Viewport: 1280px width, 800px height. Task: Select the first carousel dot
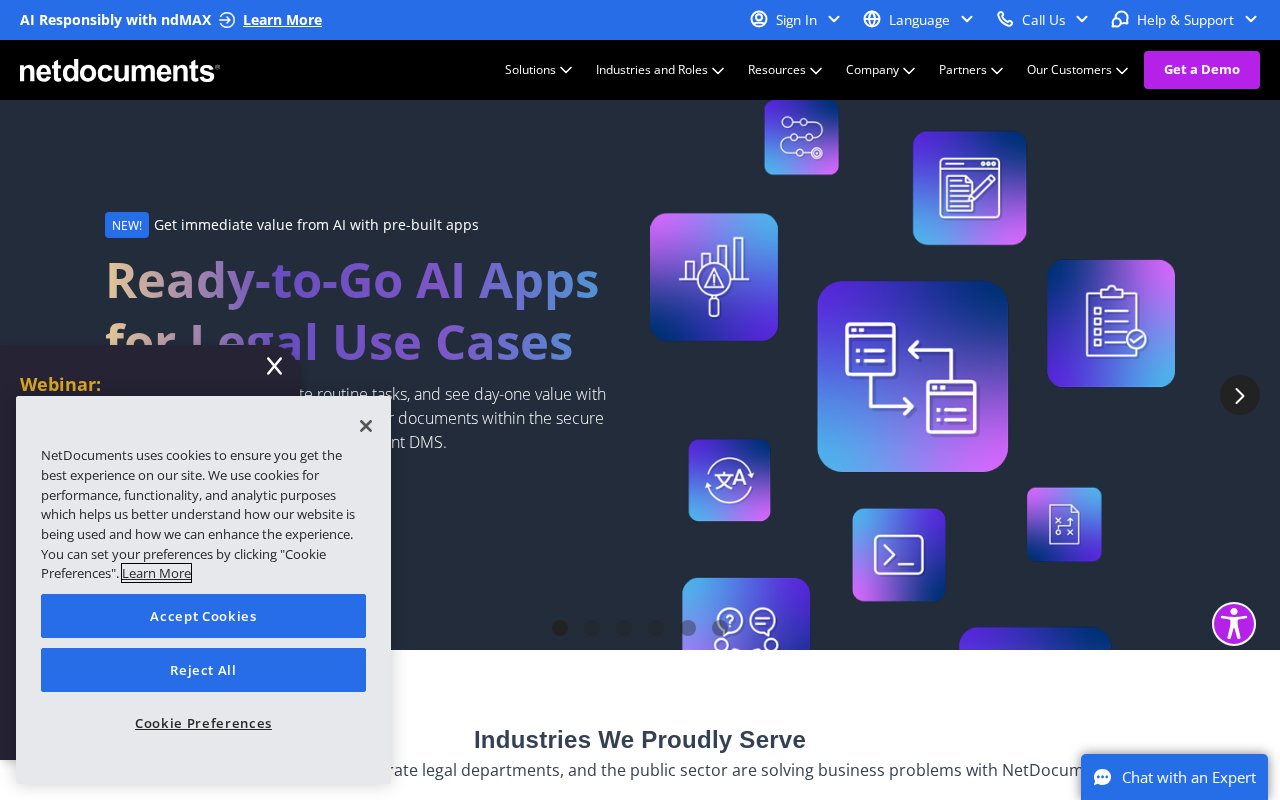560,628
